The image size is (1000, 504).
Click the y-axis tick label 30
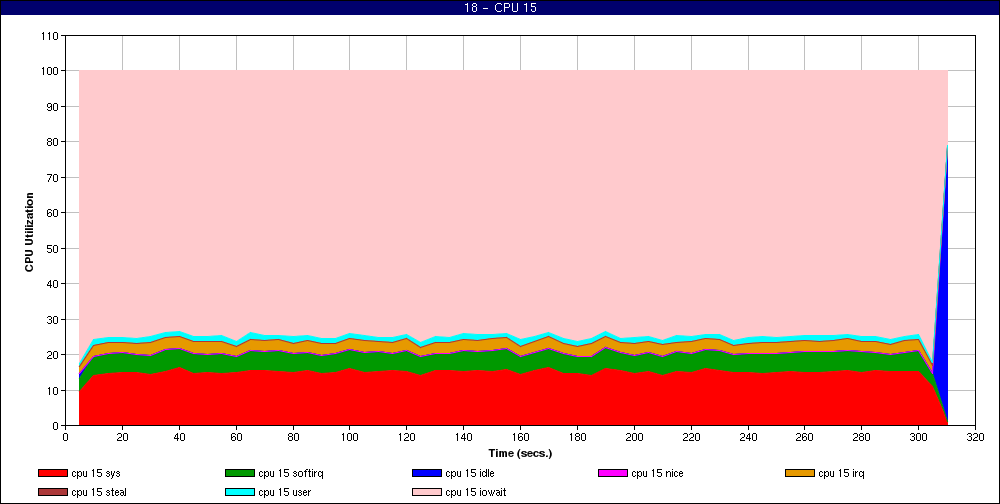(x=53, y=319)
